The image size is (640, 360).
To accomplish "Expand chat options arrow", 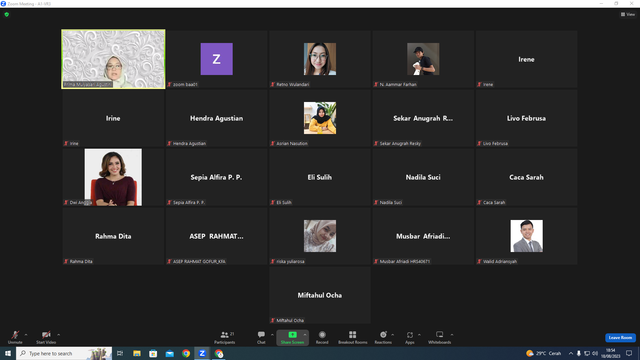I will [x=272, y=335].
